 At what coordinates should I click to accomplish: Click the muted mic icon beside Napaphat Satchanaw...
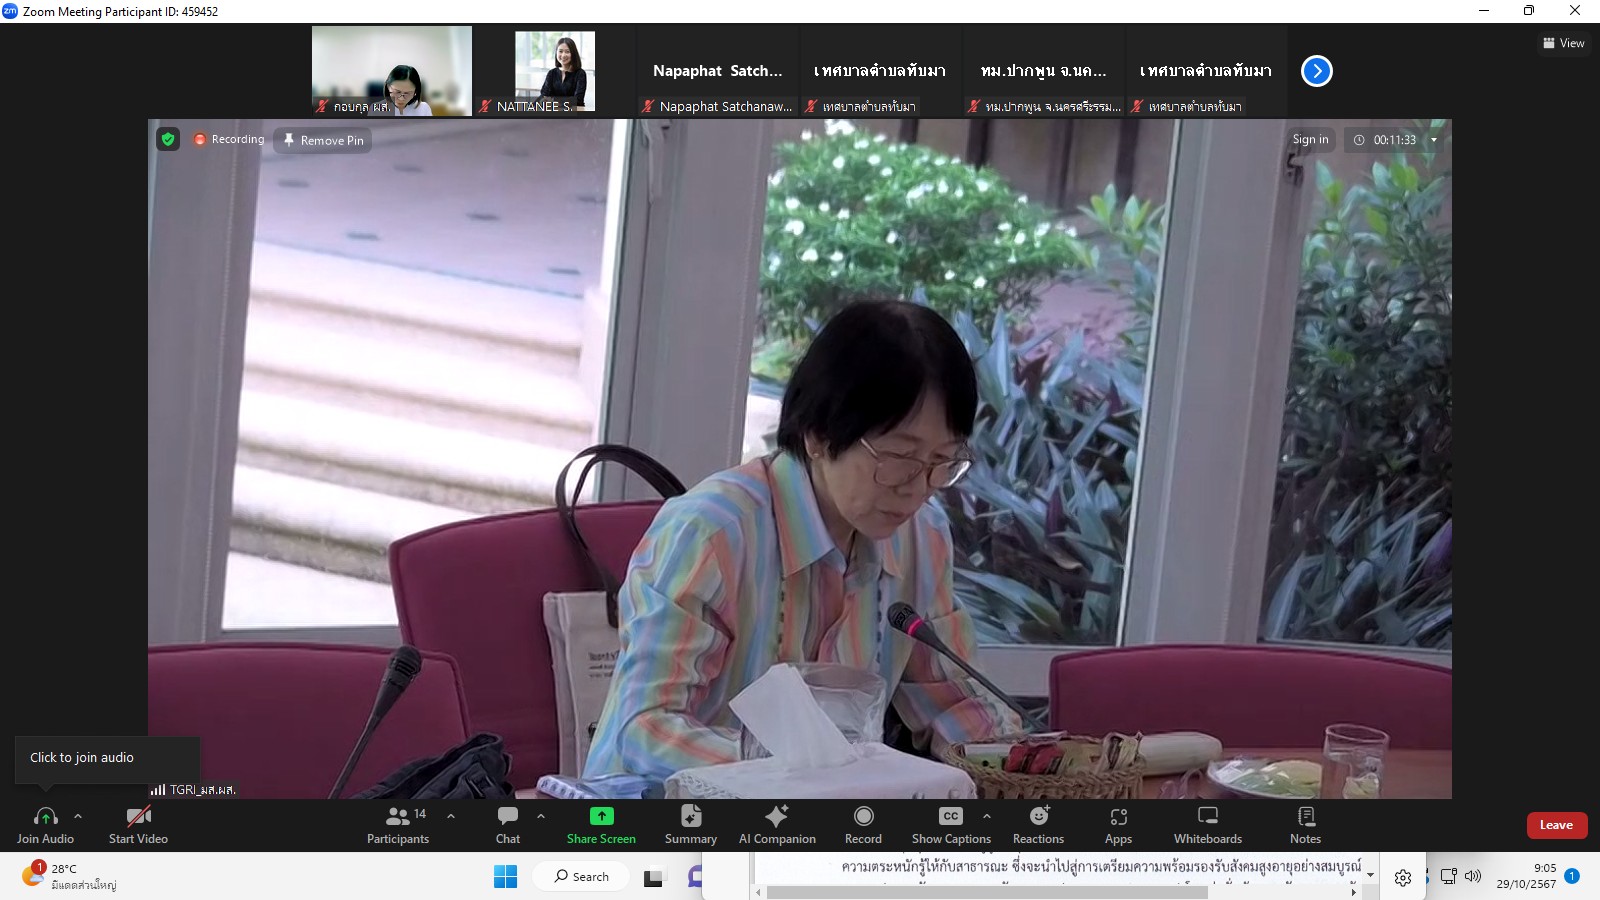[648, 106]
